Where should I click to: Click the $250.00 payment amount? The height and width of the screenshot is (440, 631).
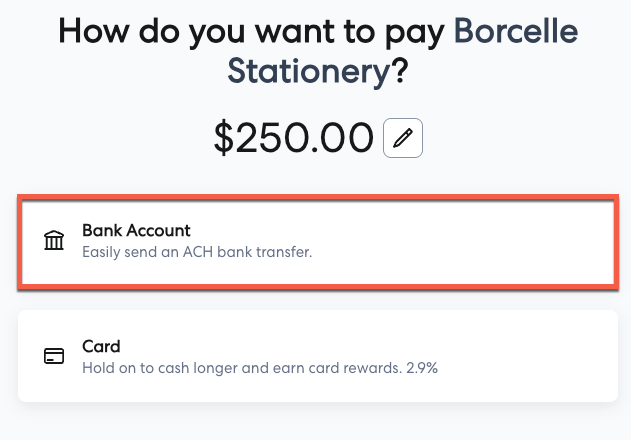click(294, 138)
